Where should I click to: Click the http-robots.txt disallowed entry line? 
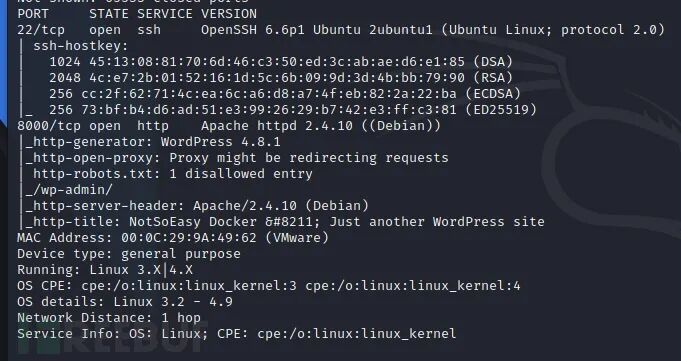tap(173, 174)
